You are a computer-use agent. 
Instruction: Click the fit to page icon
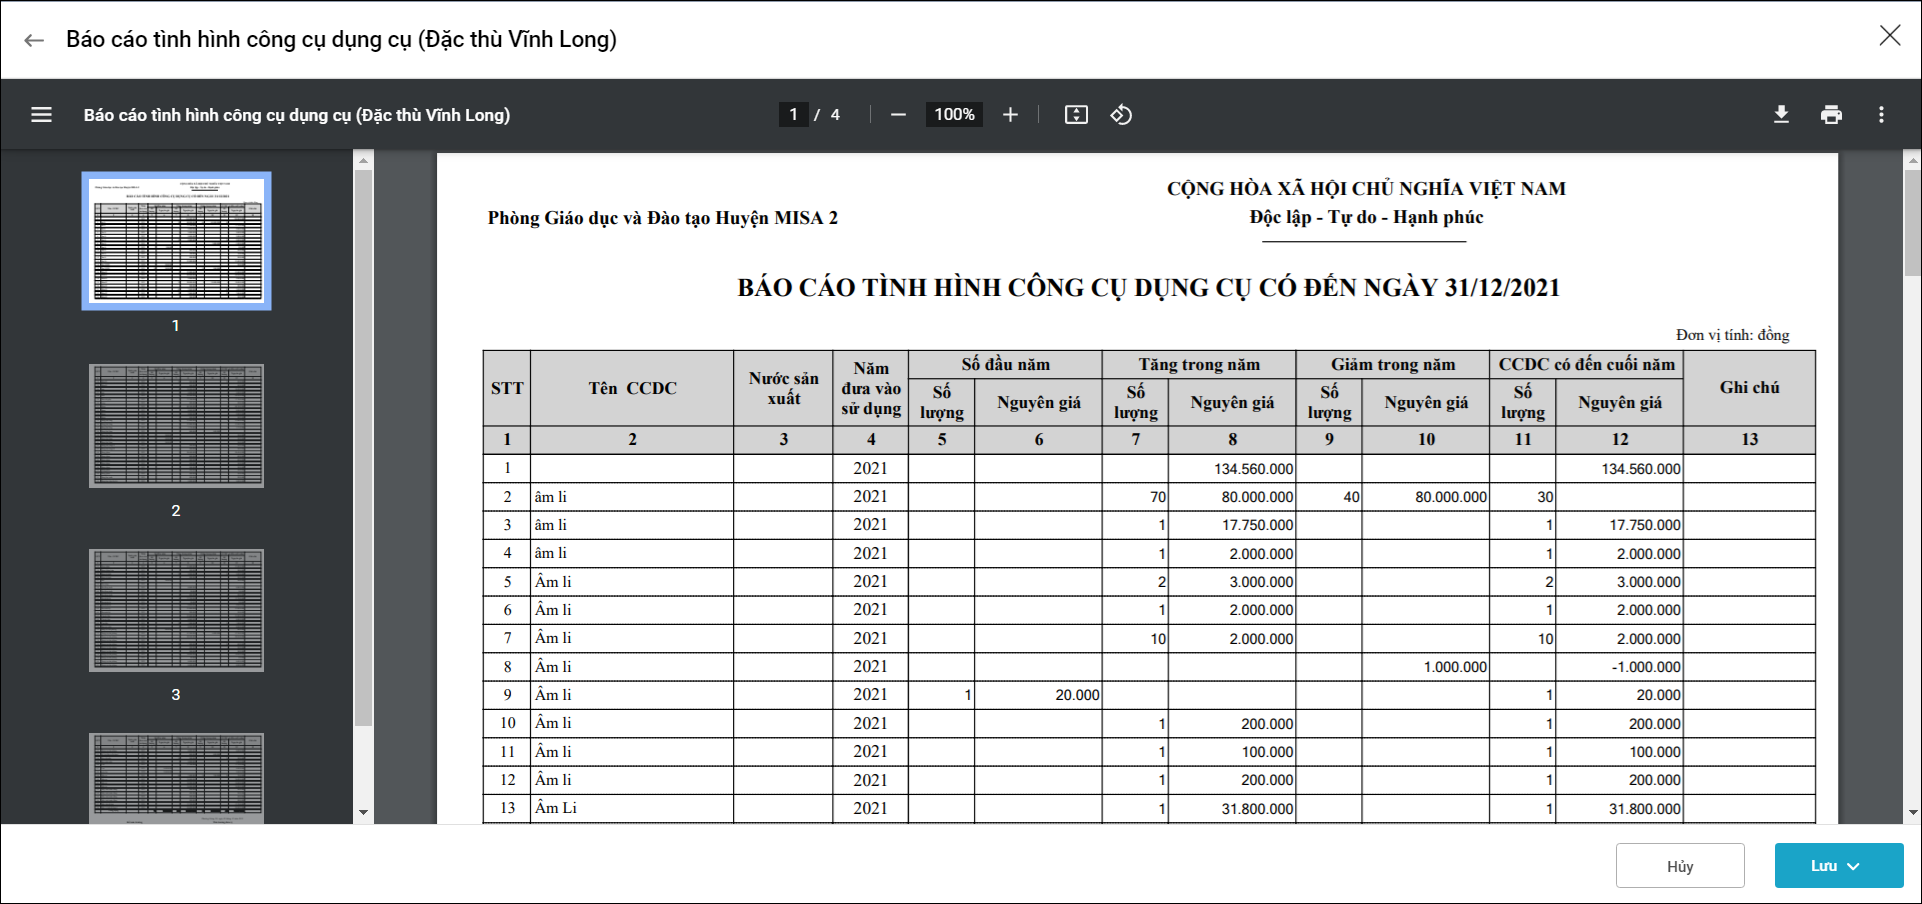click(1076, 115)
